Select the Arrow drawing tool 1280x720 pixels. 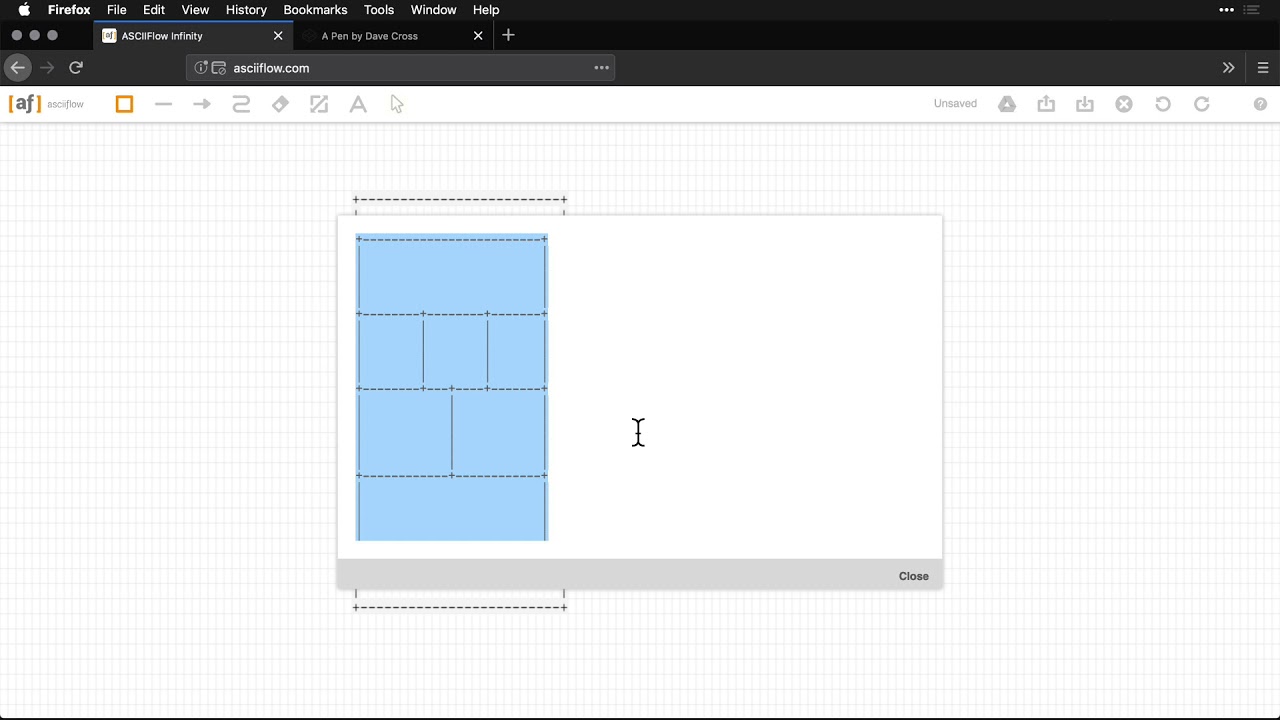[x=202, y=104]
